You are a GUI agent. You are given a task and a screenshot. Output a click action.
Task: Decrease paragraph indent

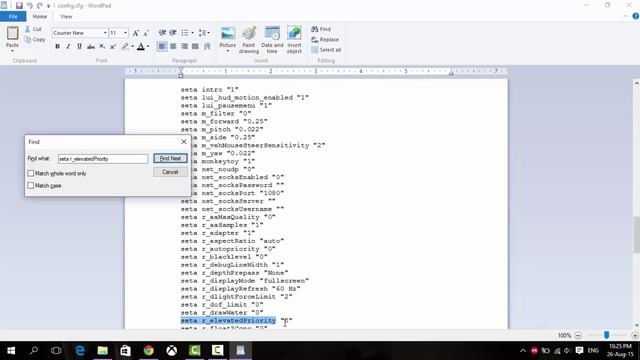(162, 33)
